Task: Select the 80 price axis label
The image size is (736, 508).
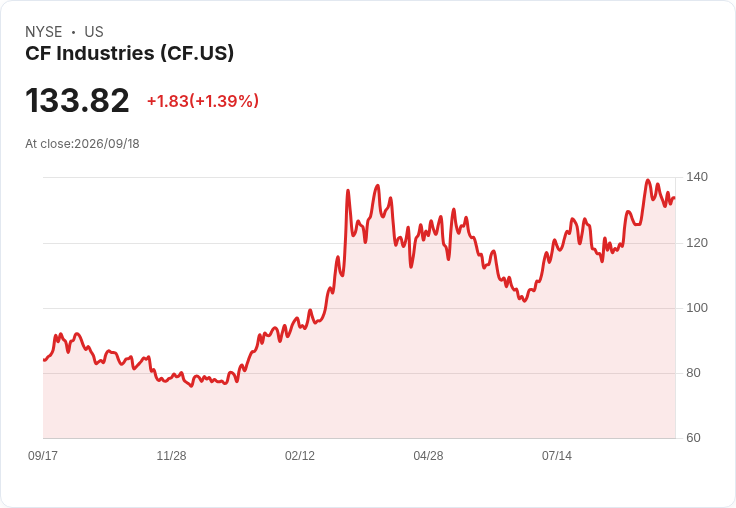Action: (693, 373)
